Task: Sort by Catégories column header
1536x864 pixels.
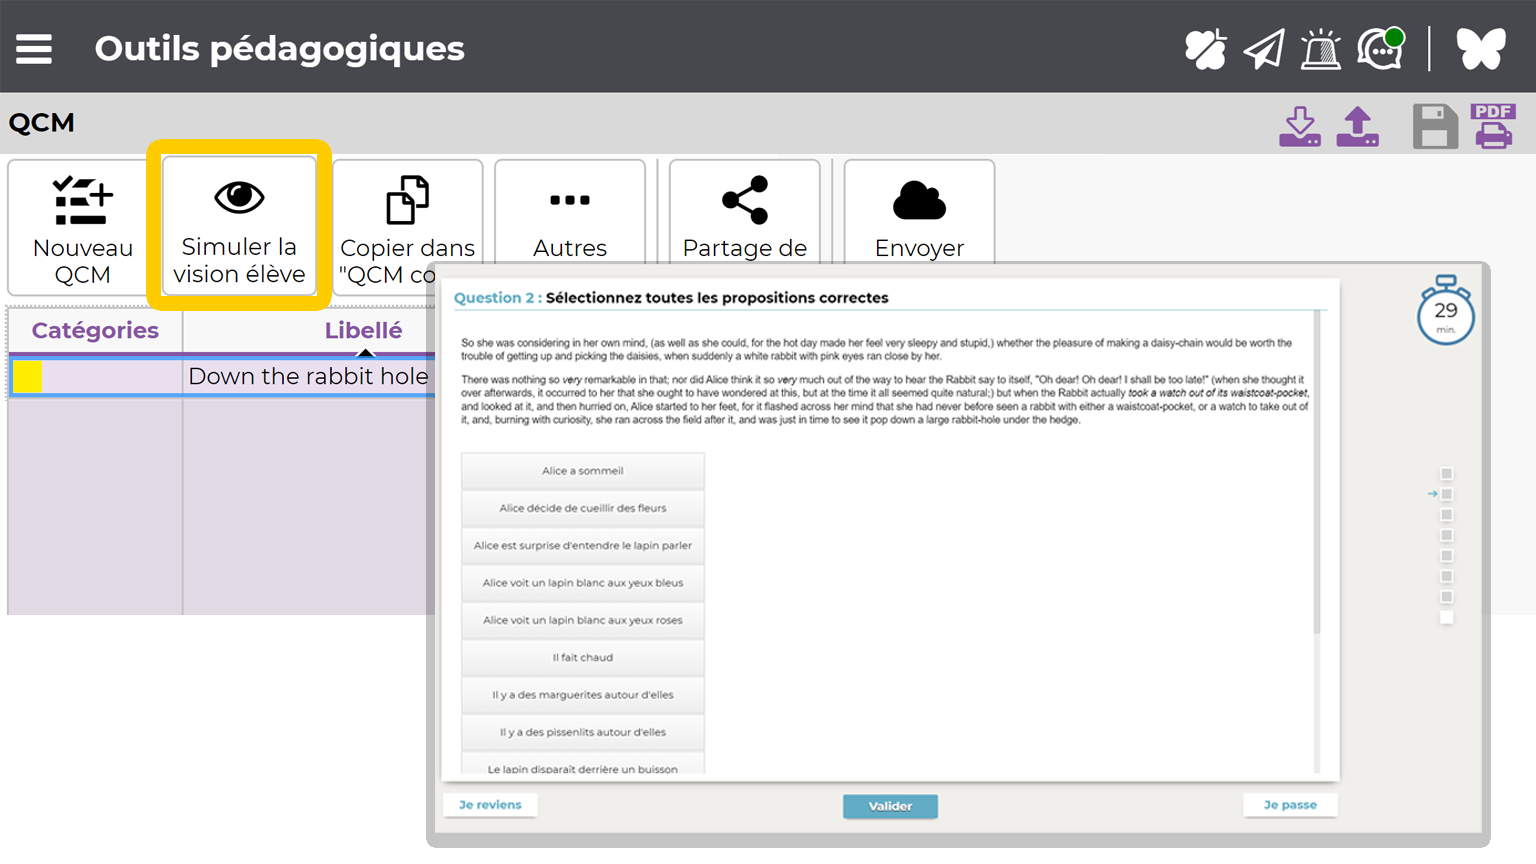Action: pyautogui.click(x=95, y=330)
